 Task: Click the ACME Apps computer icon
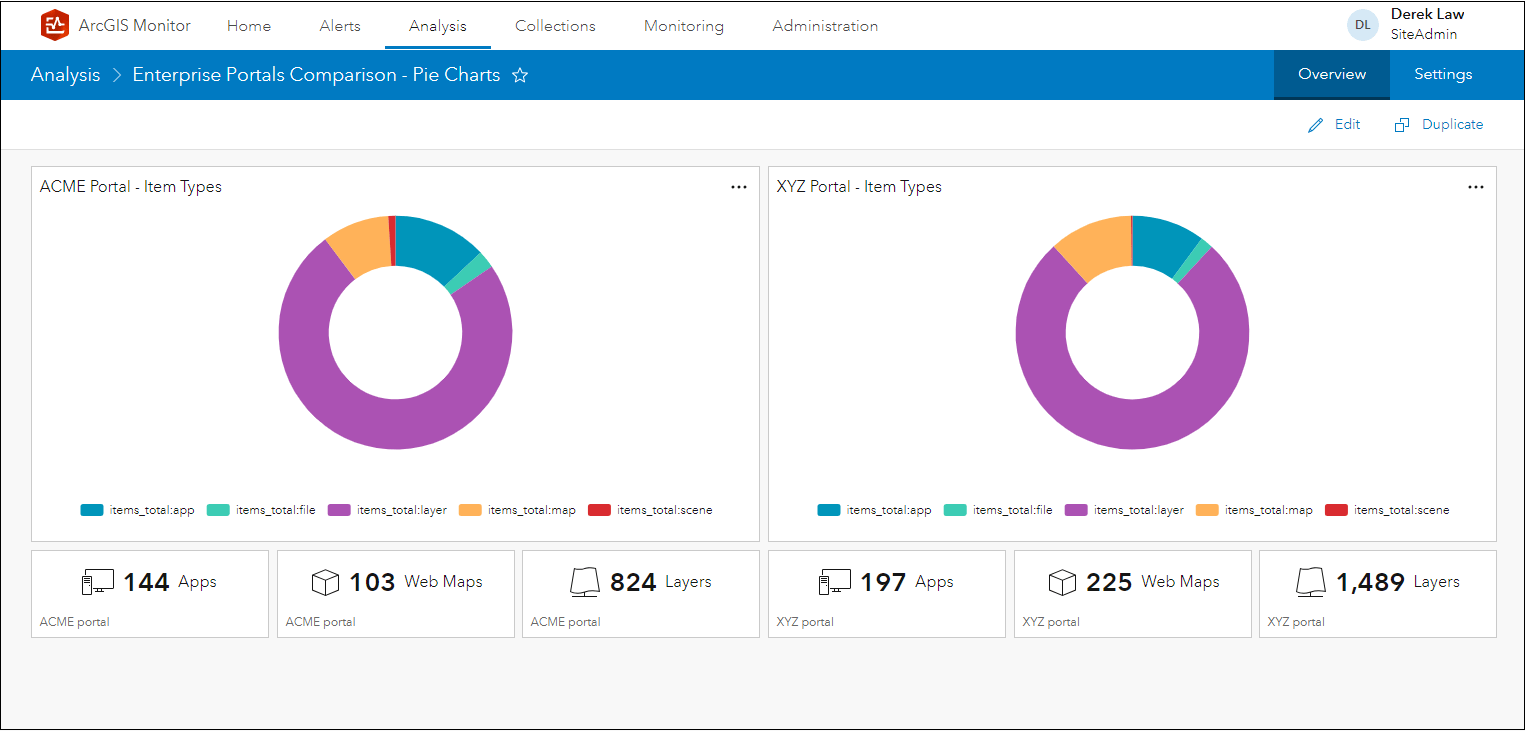[x=98, y=582]
